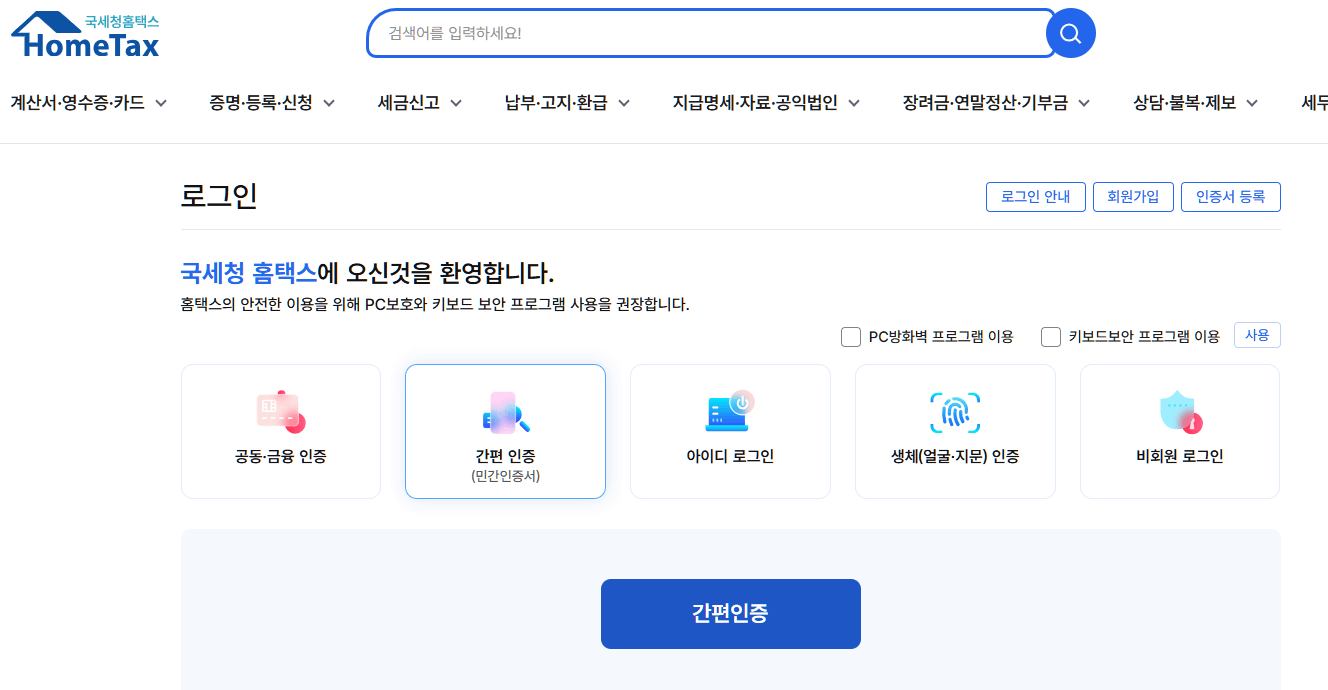Screen dimensions: 1328x690
Task: Click the 인증서 등록 button
Action: tap(1231, 196)
